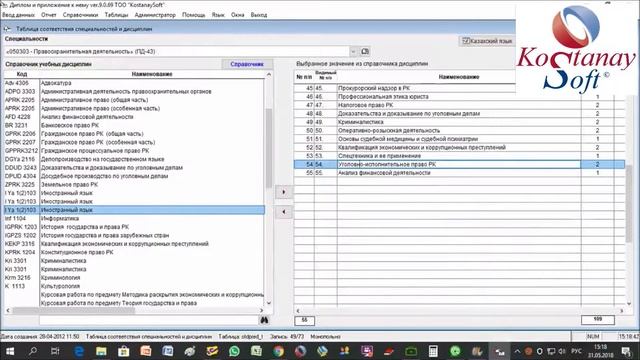
Task: Select Делопроизводство на государственном языке row
Action: tap(134, 159)
